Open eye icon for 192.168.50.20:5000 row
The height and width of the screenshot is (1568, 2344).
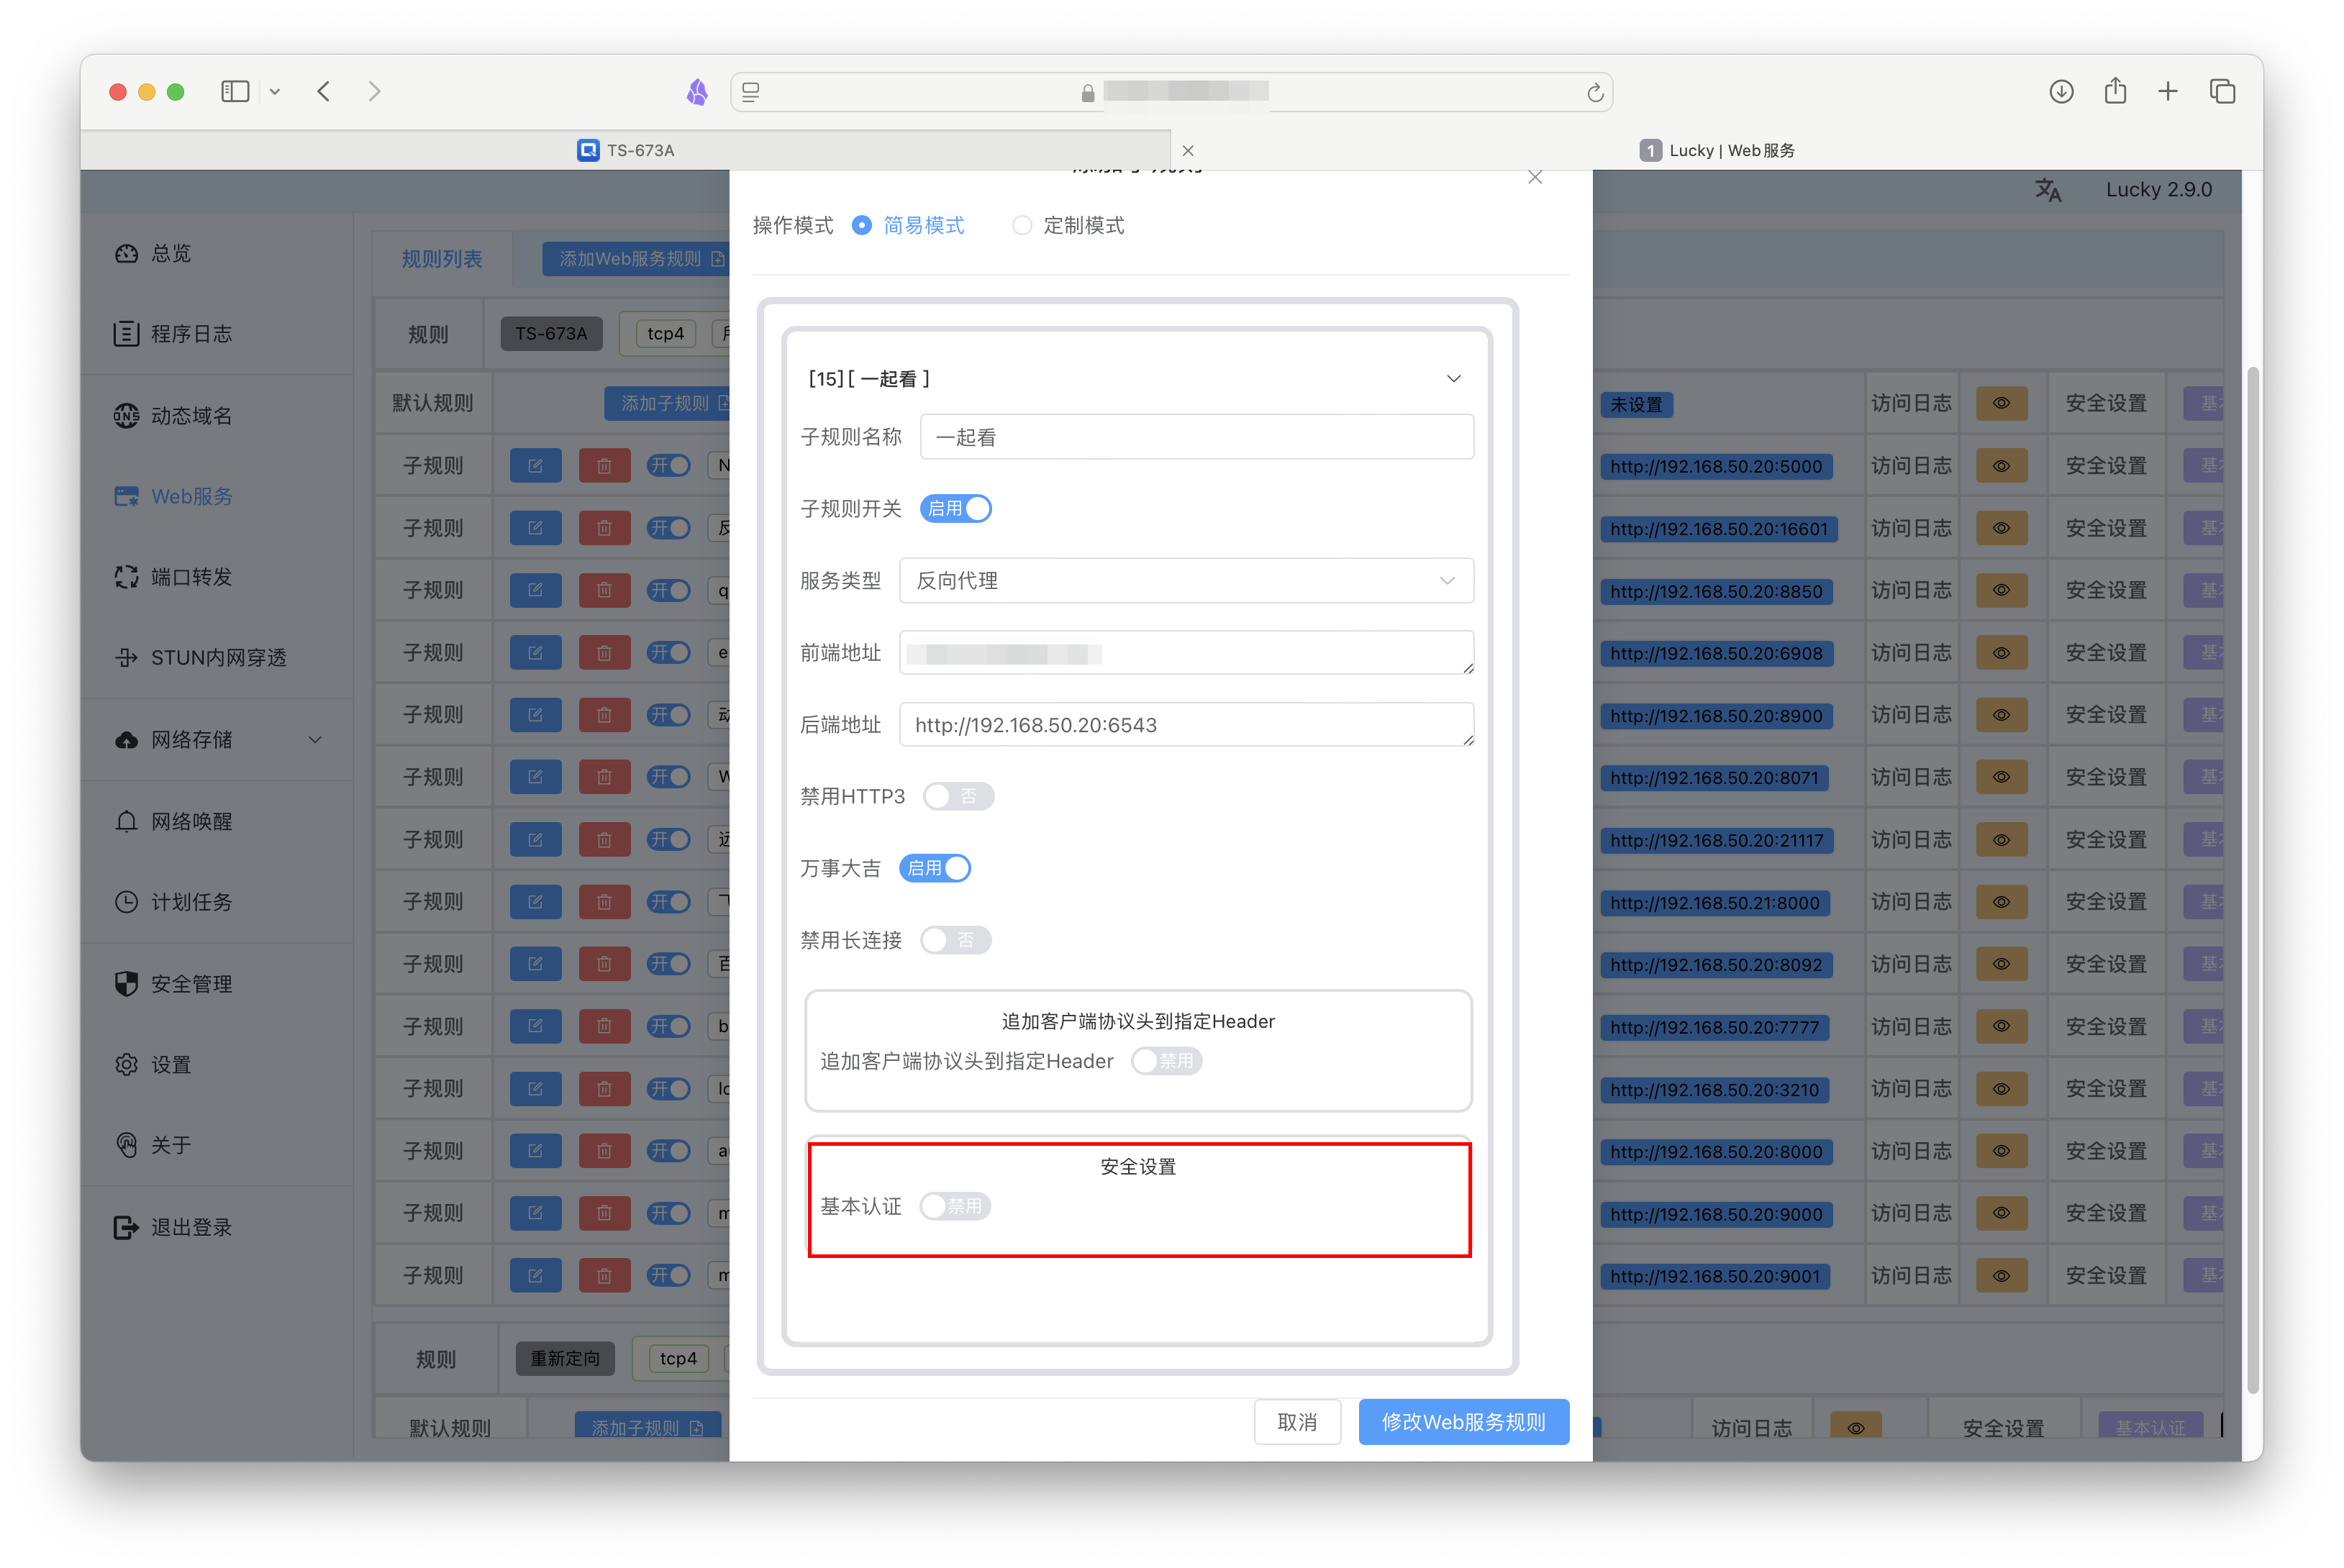tap(2001, 466)
